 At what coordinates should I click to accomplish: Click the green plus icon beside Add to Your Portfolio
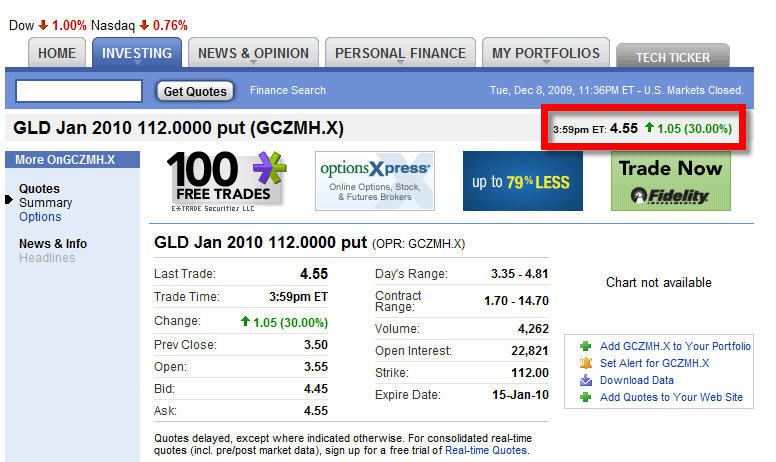585,346
